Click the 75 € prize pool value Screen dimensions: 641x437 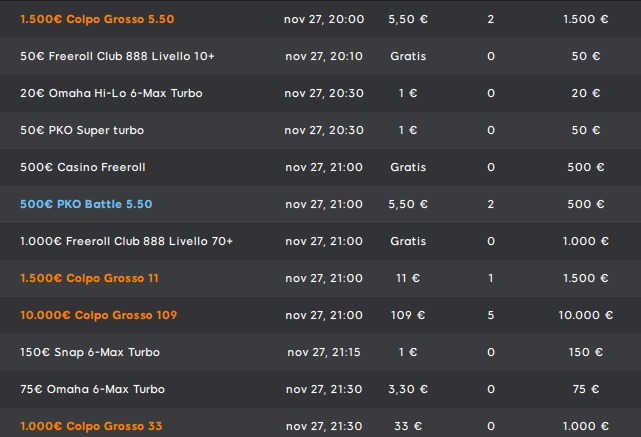586,389
